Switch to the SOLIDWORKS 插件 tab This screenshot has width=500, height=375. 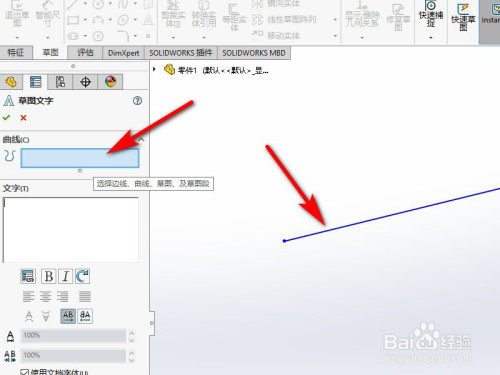pos(181,53)
